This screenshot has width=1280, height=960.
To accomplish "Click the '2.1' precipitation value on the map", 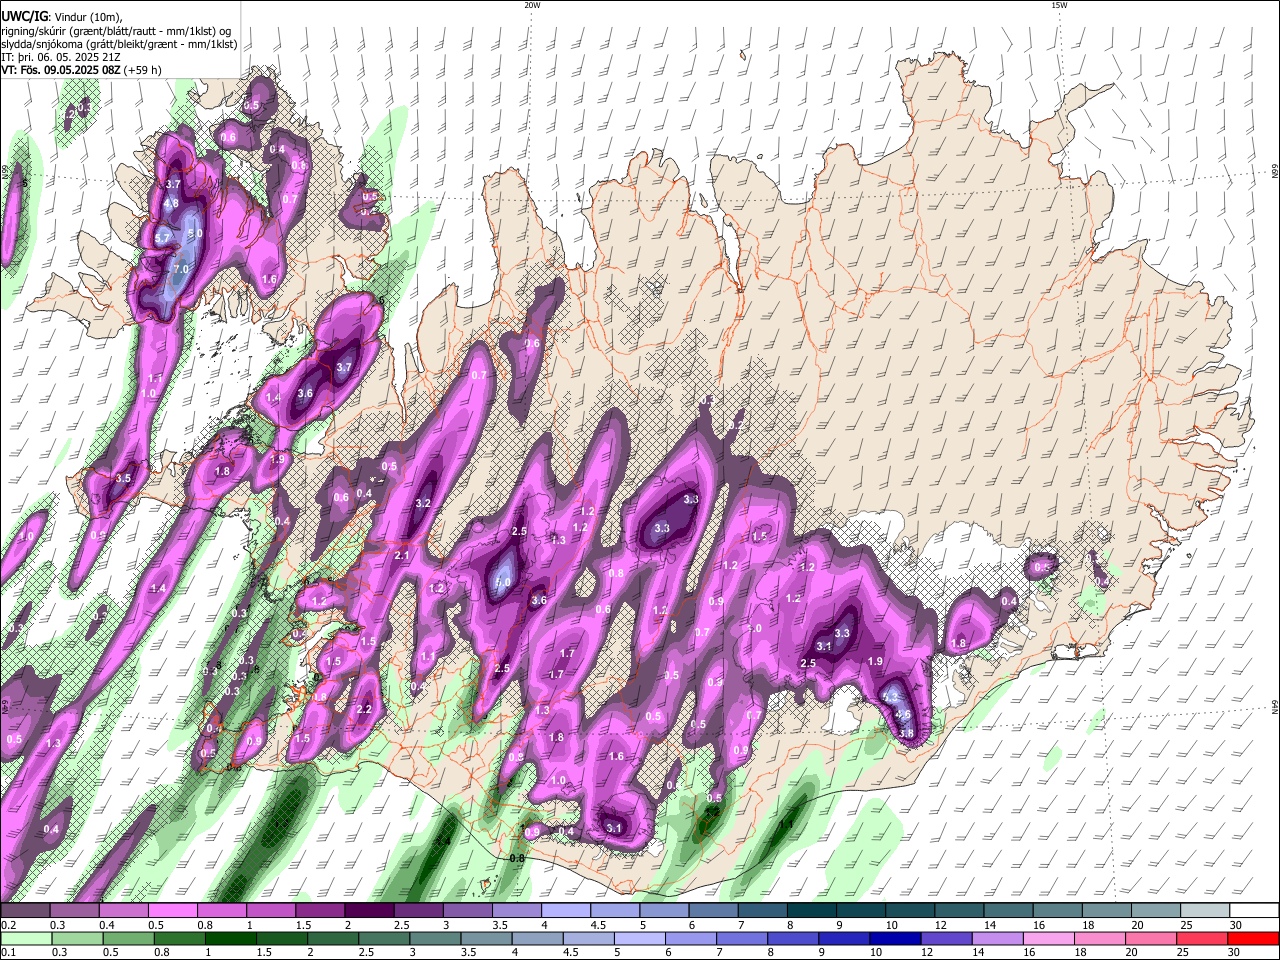I will point(403,555).
